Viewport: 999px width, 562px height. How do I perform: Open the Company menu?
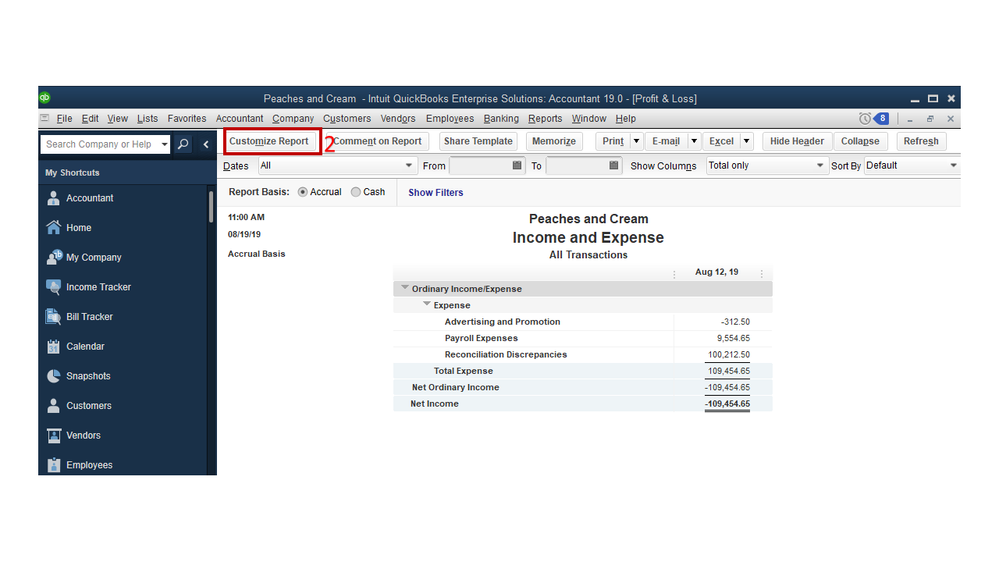(293, 119)
